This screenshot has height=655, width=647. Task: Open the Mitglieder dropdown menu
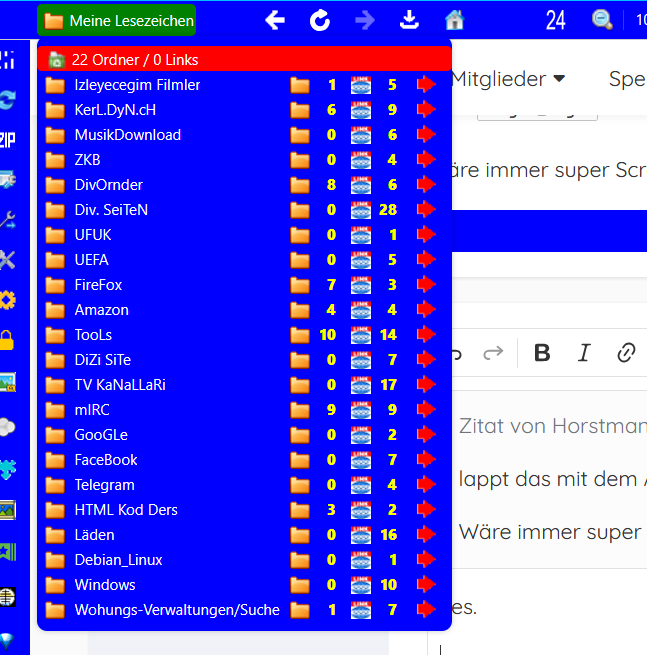[x=508, y=79]
